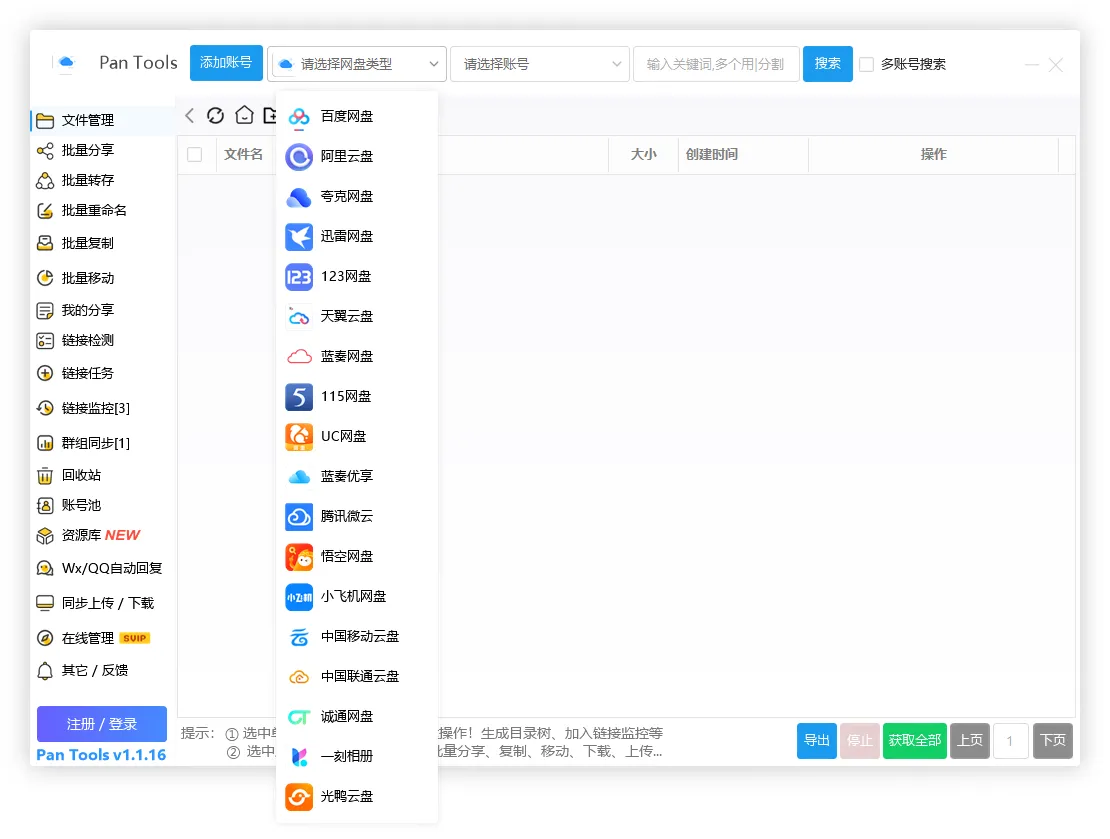Click the 导出 button
The height and width of the screenshot is (839, 1110).
(817, 741)
